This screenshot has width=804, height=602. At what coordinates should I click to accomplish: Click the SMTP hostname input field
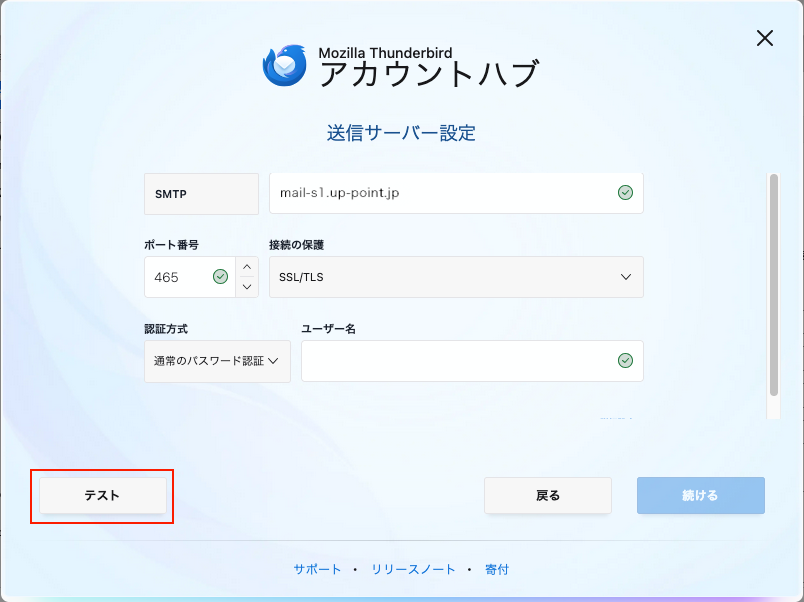(456, 193)
